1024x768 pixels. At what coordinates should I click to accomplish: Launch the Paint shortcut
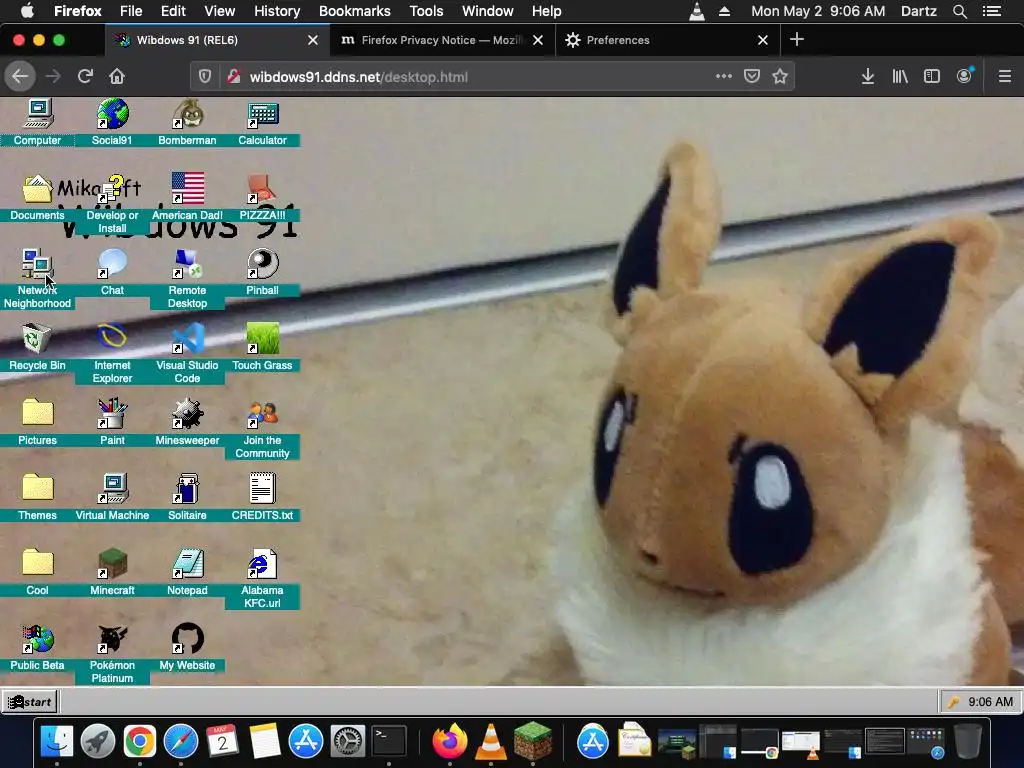click(x=112, y=422)
